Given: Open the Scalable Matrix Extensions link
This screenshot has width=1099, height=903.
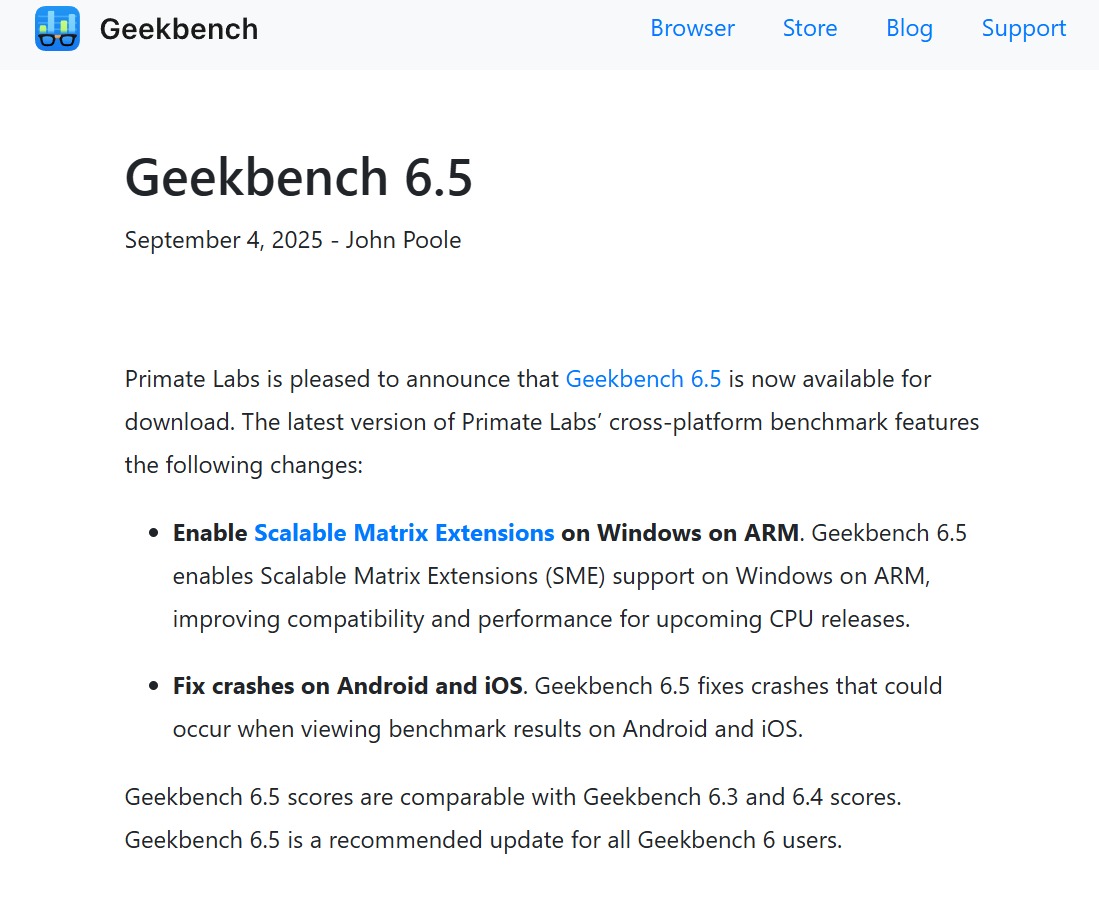Looking at the screenshot, I should tap(404, 533).
